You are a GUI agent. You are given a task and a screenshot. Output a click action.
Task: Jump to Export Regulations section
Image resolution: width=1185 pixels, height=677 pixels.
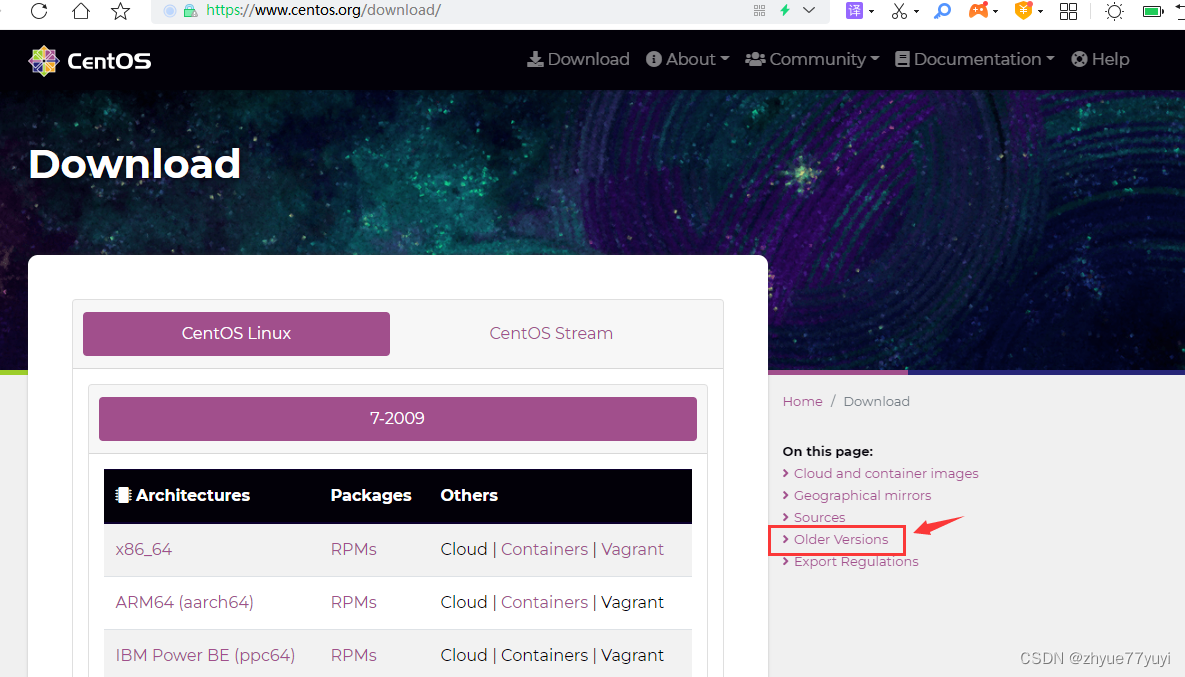tap(856, 561)
